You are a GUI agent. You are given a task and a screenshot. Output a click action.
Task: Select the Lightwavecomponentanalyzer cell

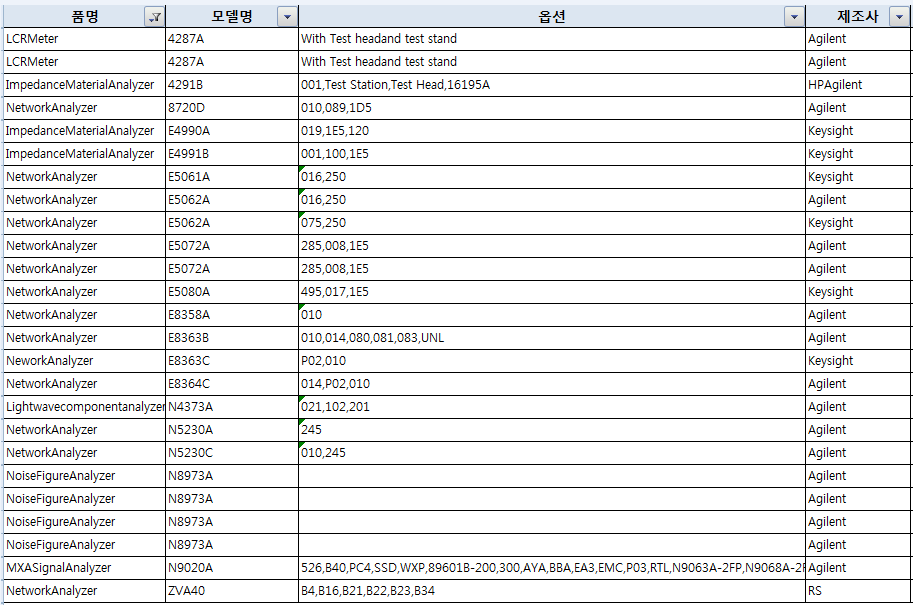point(84,407)
